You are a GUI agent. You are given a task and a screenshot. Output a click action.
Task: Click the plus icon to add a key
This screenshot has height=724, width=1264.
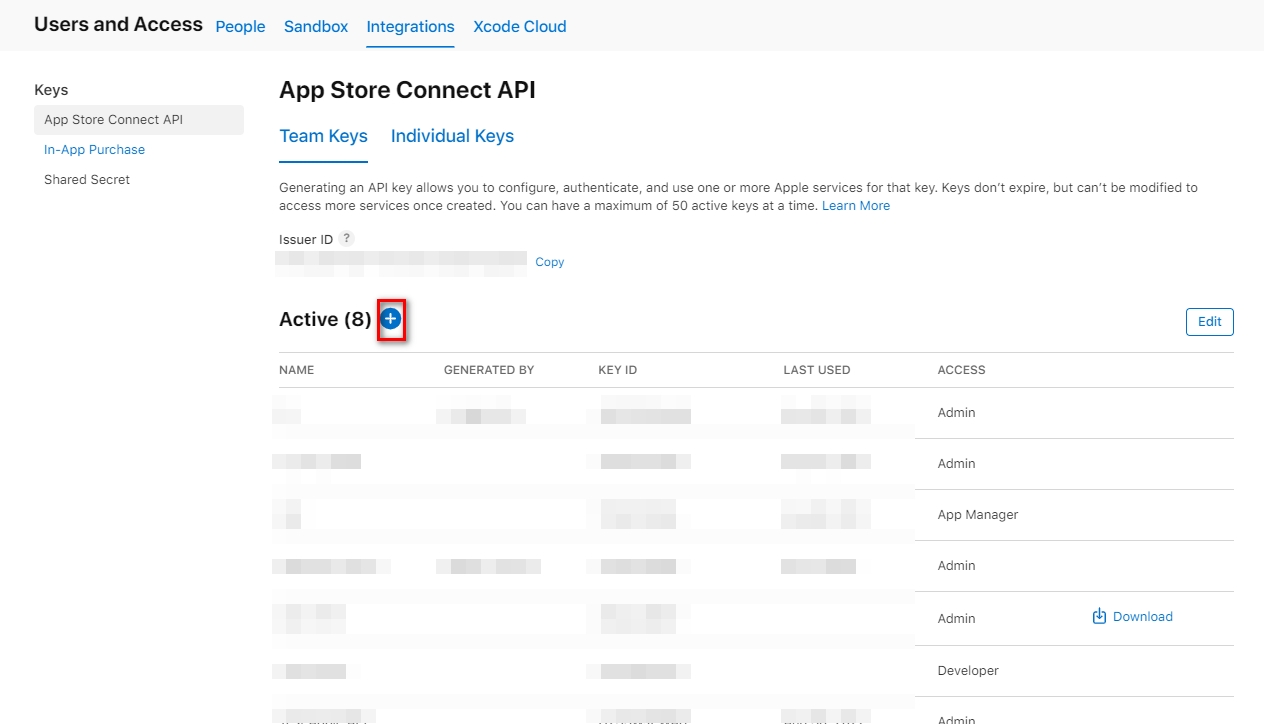coord(391,319)
